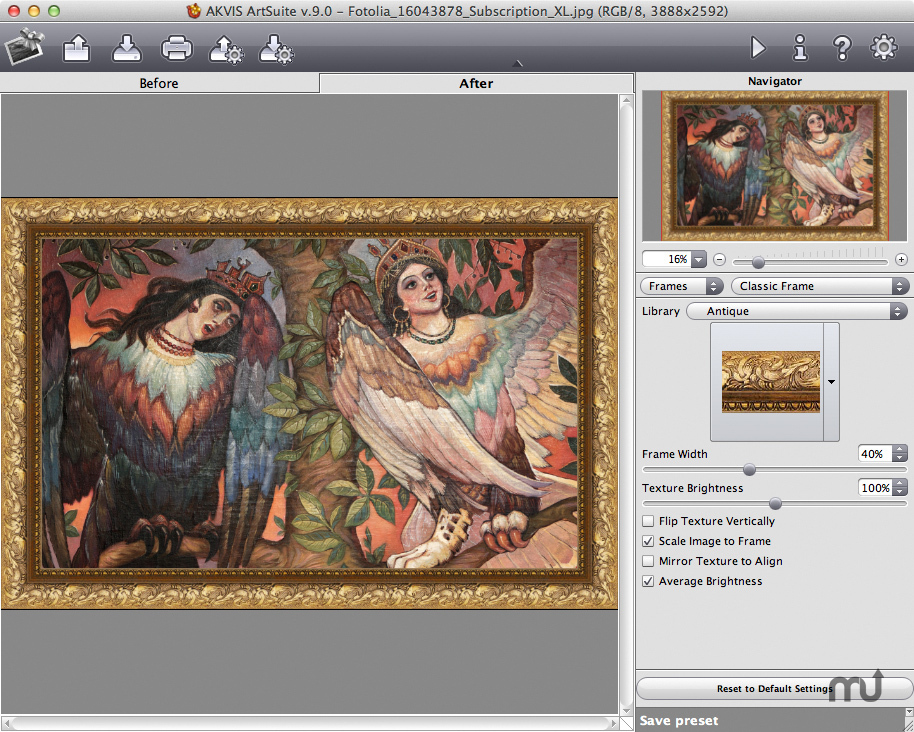Expand the texture list arrow
Image resolution: width=914 pixels, height=732 pixels.
pos(831,382)
